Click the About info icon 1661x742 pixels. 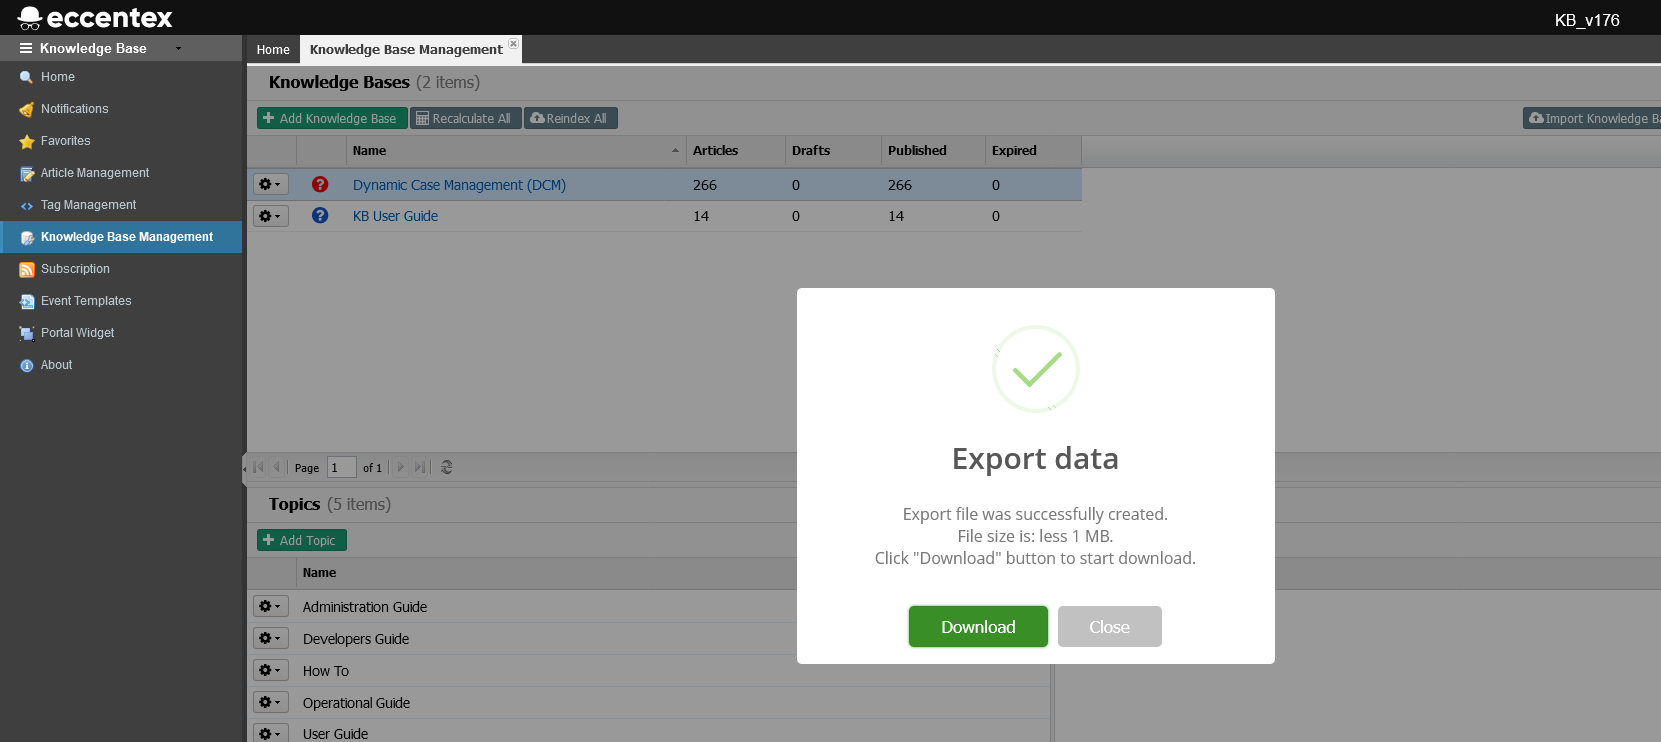(x=27, y=366)
